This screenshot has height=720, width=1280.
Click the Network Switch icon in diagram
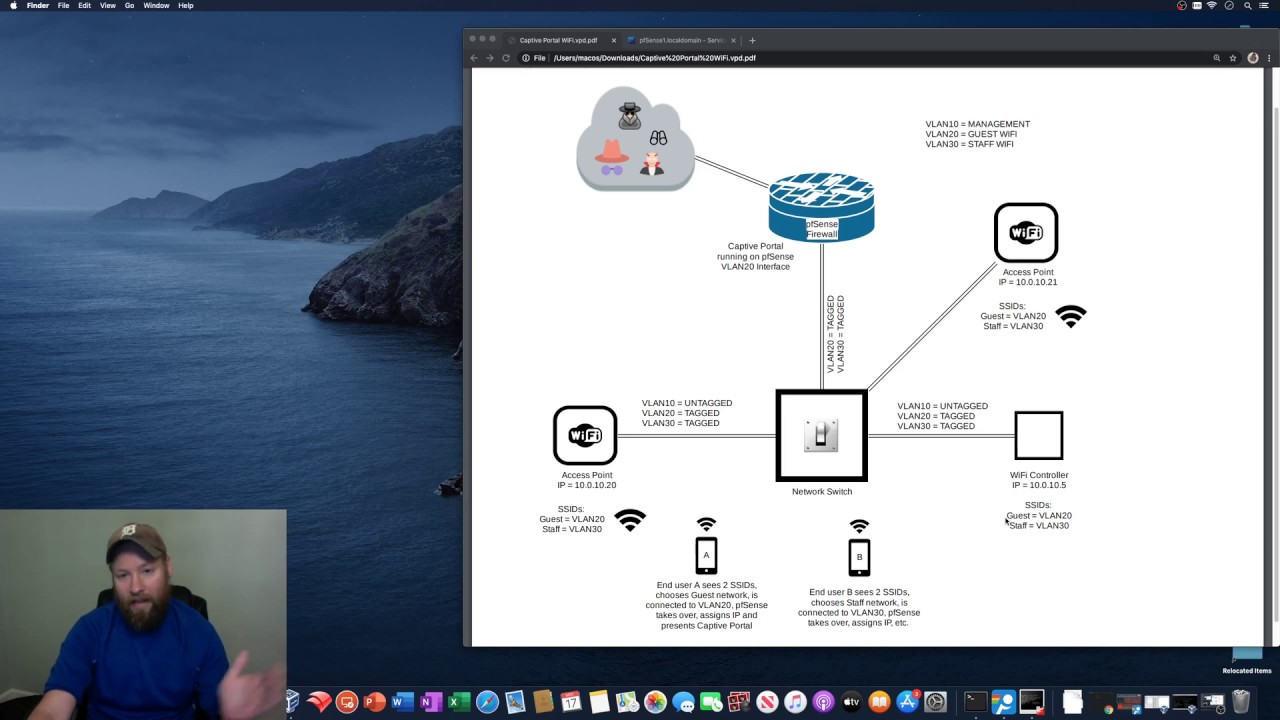[822, 436]
